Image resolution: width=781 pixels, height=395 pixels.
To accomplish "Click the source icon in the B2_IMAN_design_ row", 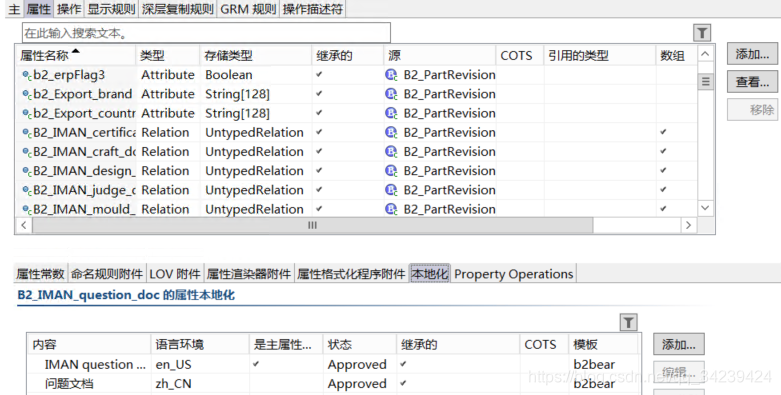I will (391, 170).
